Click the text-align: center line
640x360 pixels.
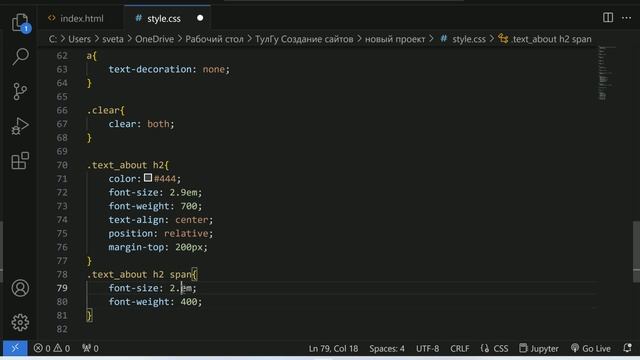161,220
